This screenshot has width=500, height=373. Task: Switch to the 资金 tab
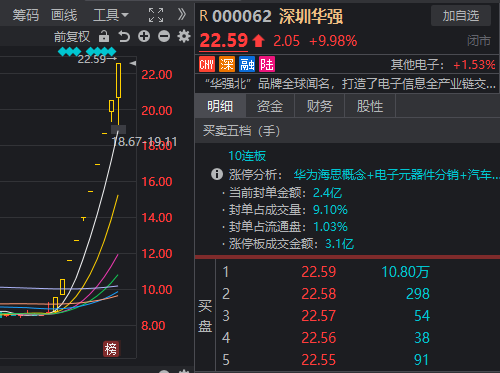click(270, 106)
